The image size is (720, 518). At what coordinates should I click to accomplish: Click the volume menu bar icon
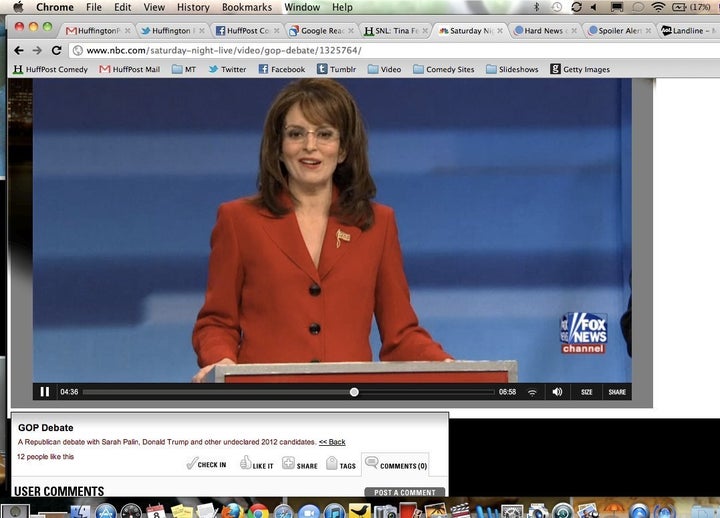(x=594, y=7)
